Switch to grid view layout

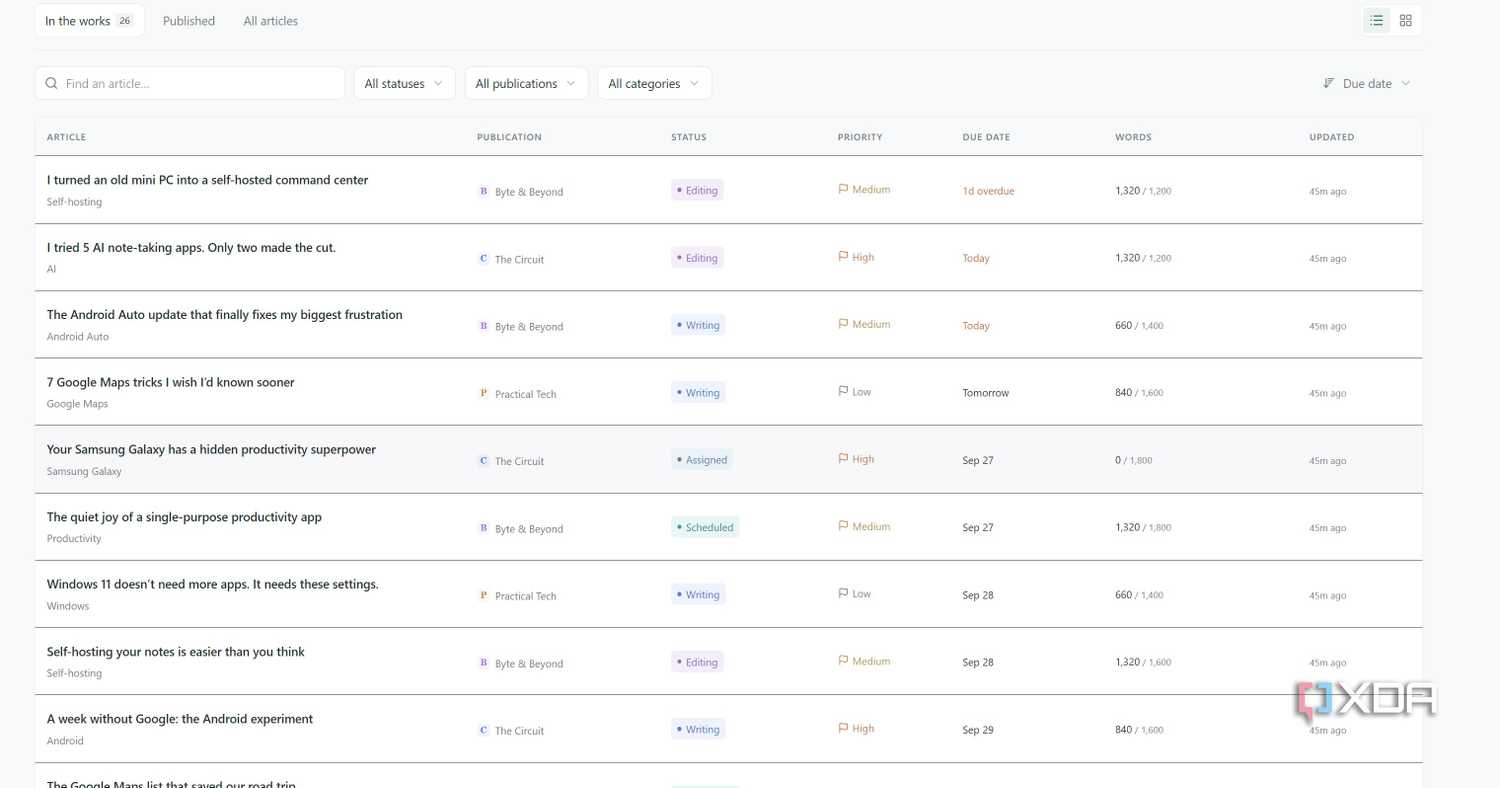click(1406, 20)
